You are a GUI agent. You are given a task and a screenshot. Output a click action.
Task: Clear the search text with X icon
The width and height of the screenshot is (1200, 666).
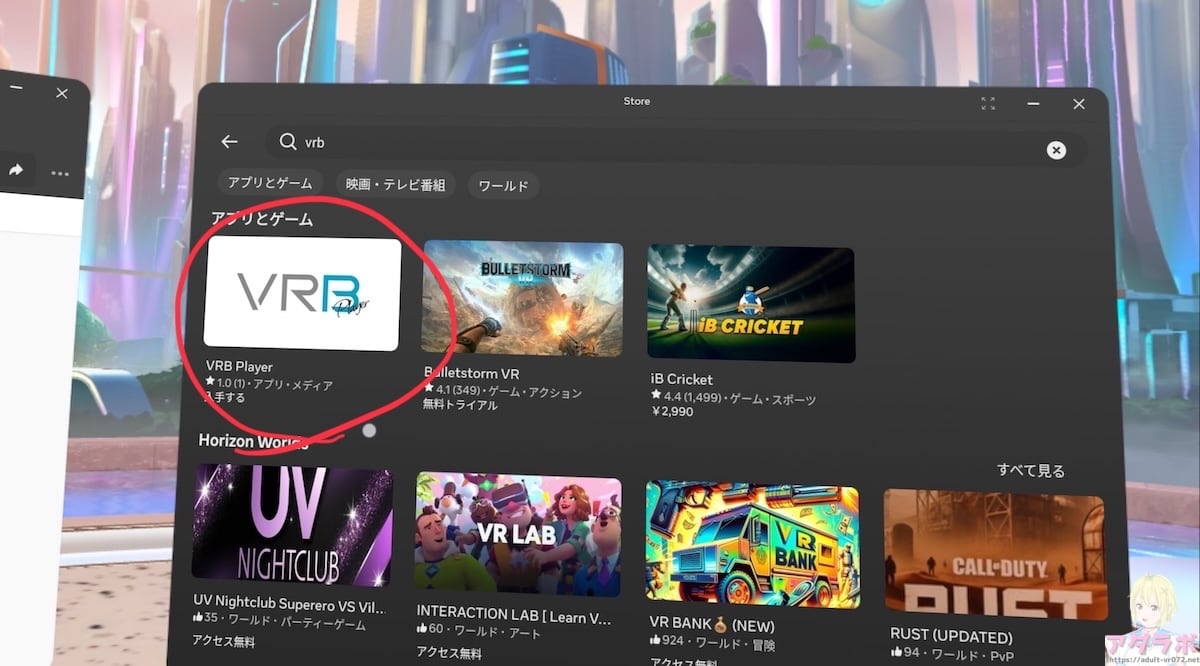point(1056,150)
